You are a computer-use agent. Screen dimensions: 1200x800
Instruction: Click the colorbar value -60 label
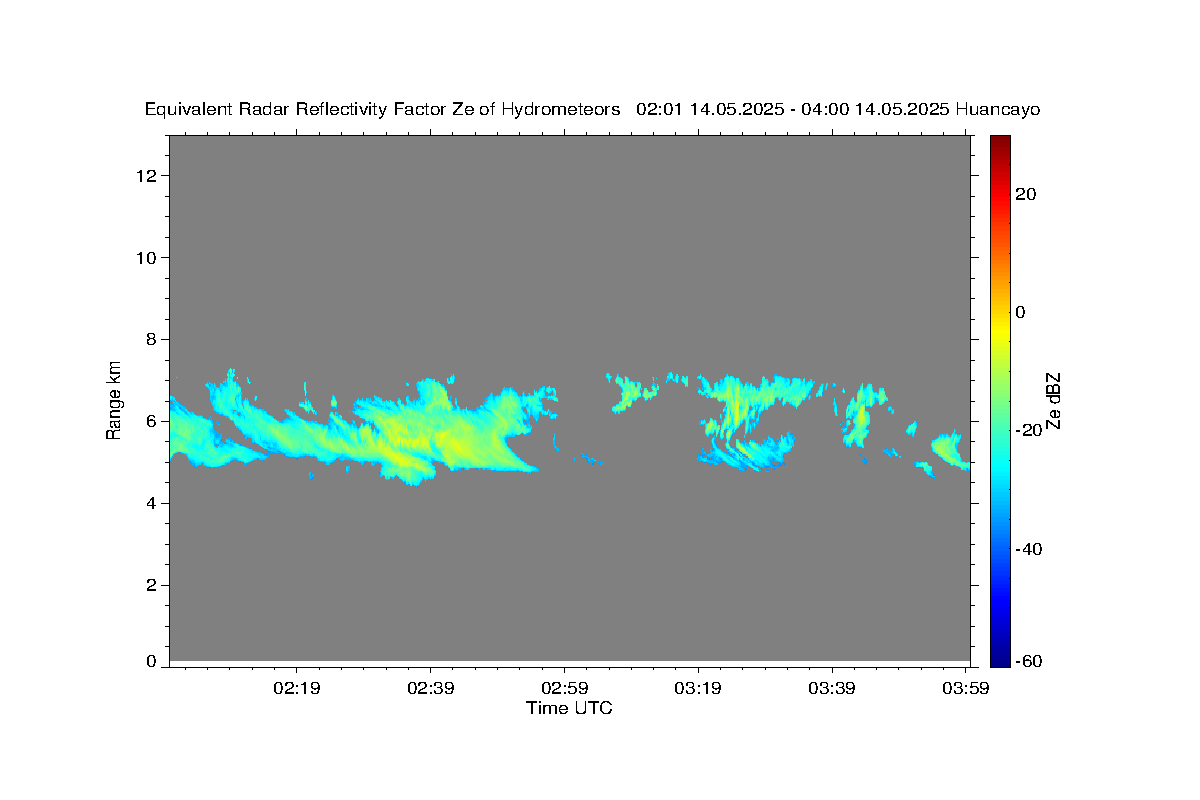(x=1028, y=661)
